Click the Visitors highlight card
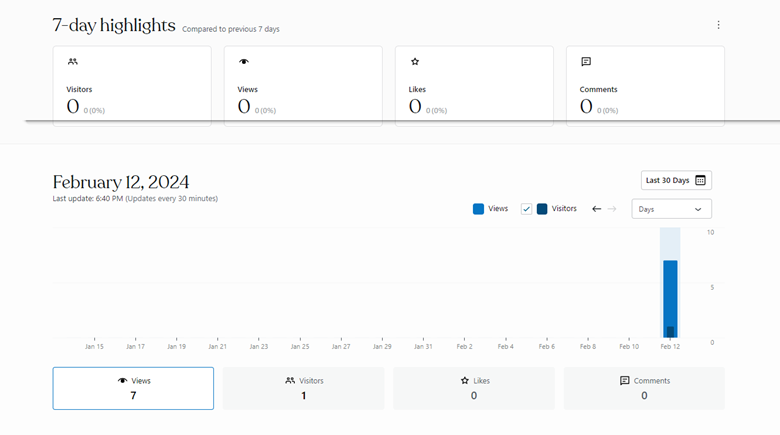The height and width of the screenshot is (435, 780). click(x=132, y=86)
